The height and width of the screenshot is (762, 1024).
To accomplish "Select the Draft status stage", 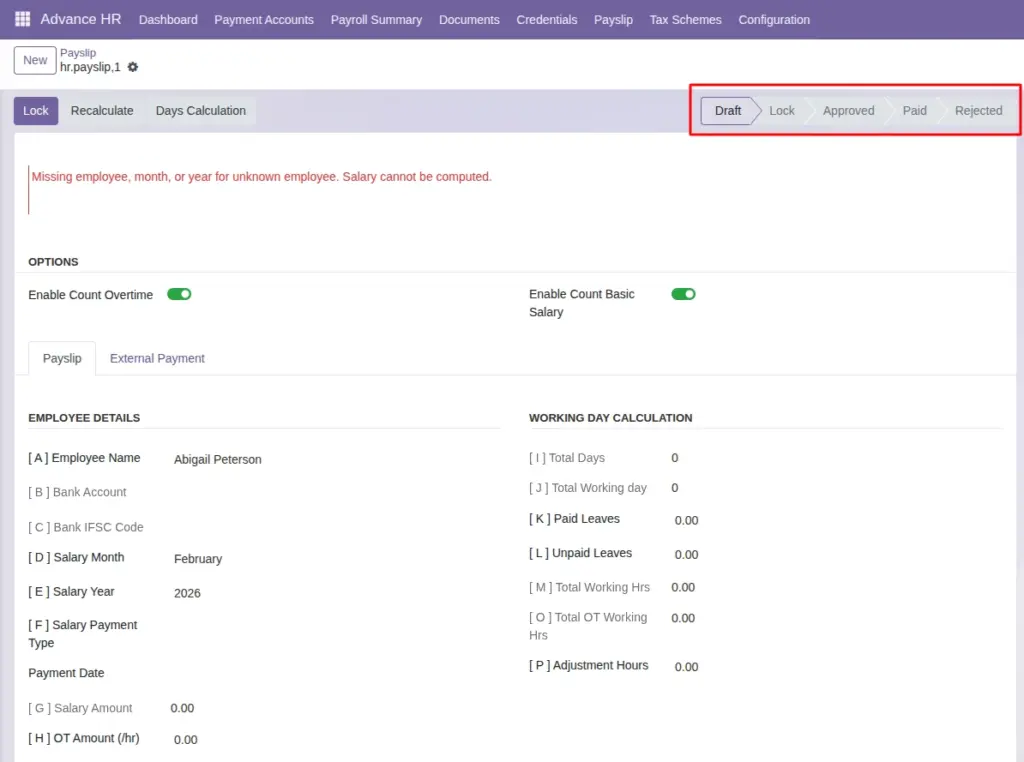I will point(728,111).
